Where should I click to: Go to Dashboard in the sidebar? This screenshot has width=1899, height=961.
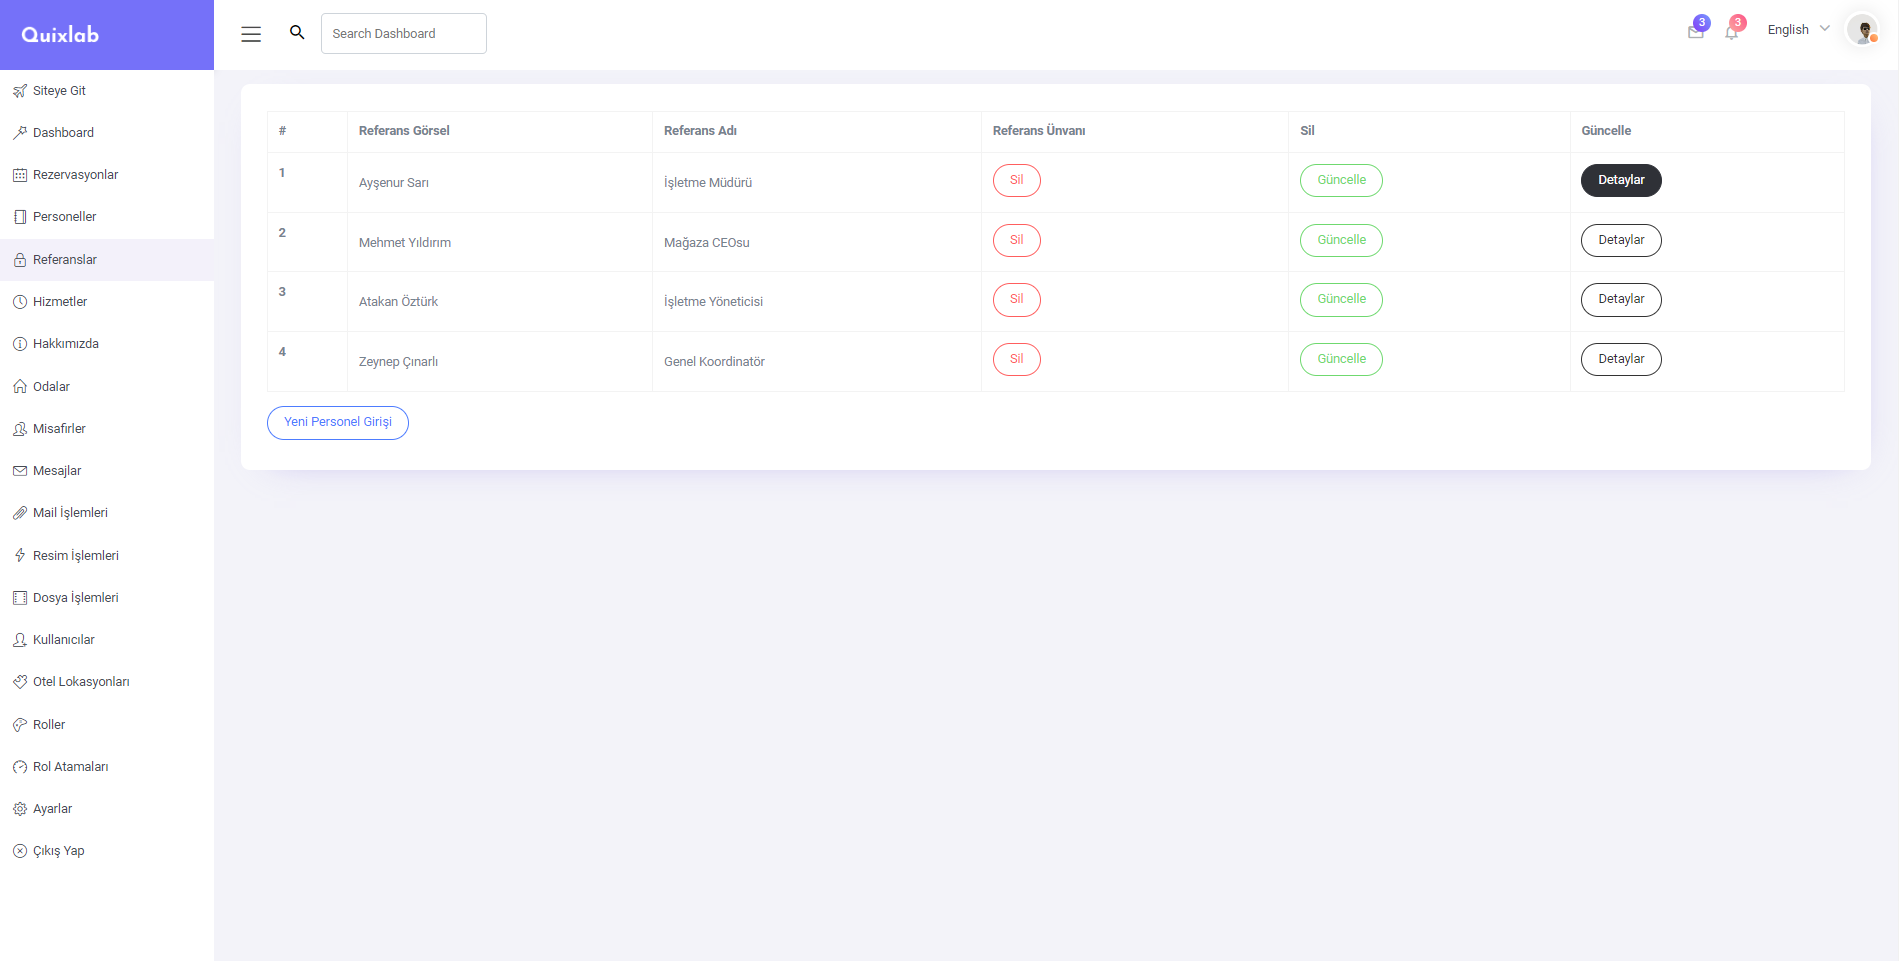107,133
